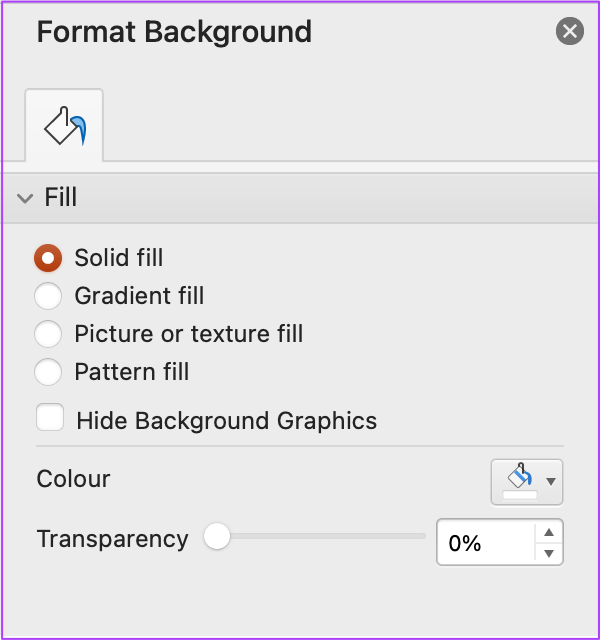The height and width of the screenshot is (640, 600).
Task: Open the Colour dropdown arrow
Action: click(x=551, y=482)
